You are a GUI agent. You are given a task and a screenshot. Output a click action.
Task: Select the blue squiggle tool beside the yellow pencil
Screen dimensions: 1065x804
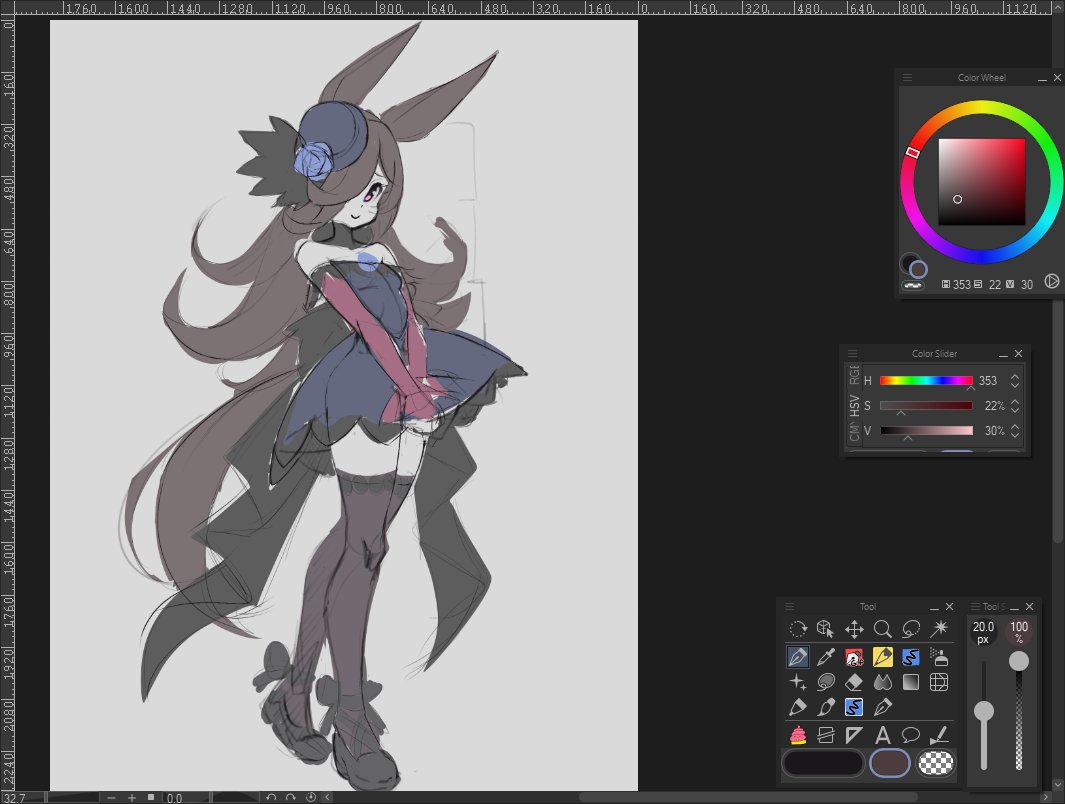(911, 657)
